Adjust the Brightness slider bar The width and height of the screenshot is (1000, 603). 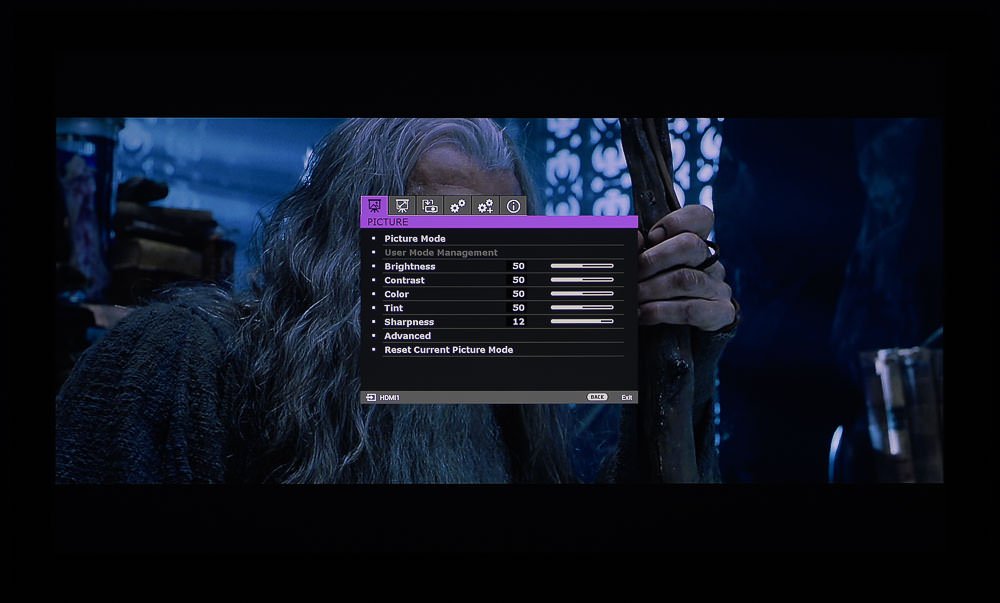coord(582,266)
